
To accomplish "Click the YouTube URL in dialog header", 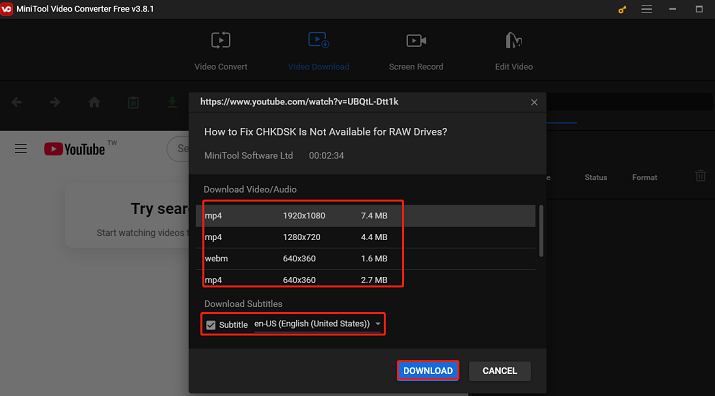I will [299, 102].
